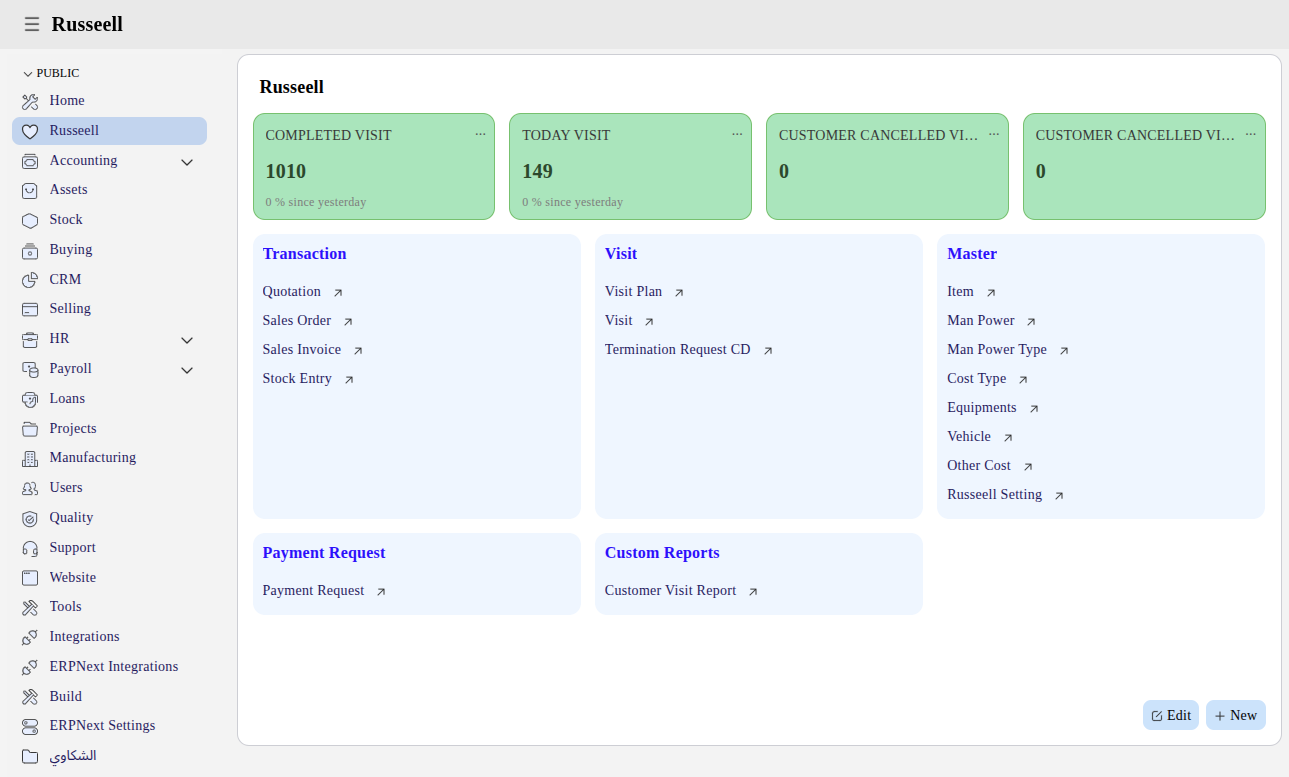Expand the Payroll submenu chevron
The image size is (1289, 777).
click(187, 370)
